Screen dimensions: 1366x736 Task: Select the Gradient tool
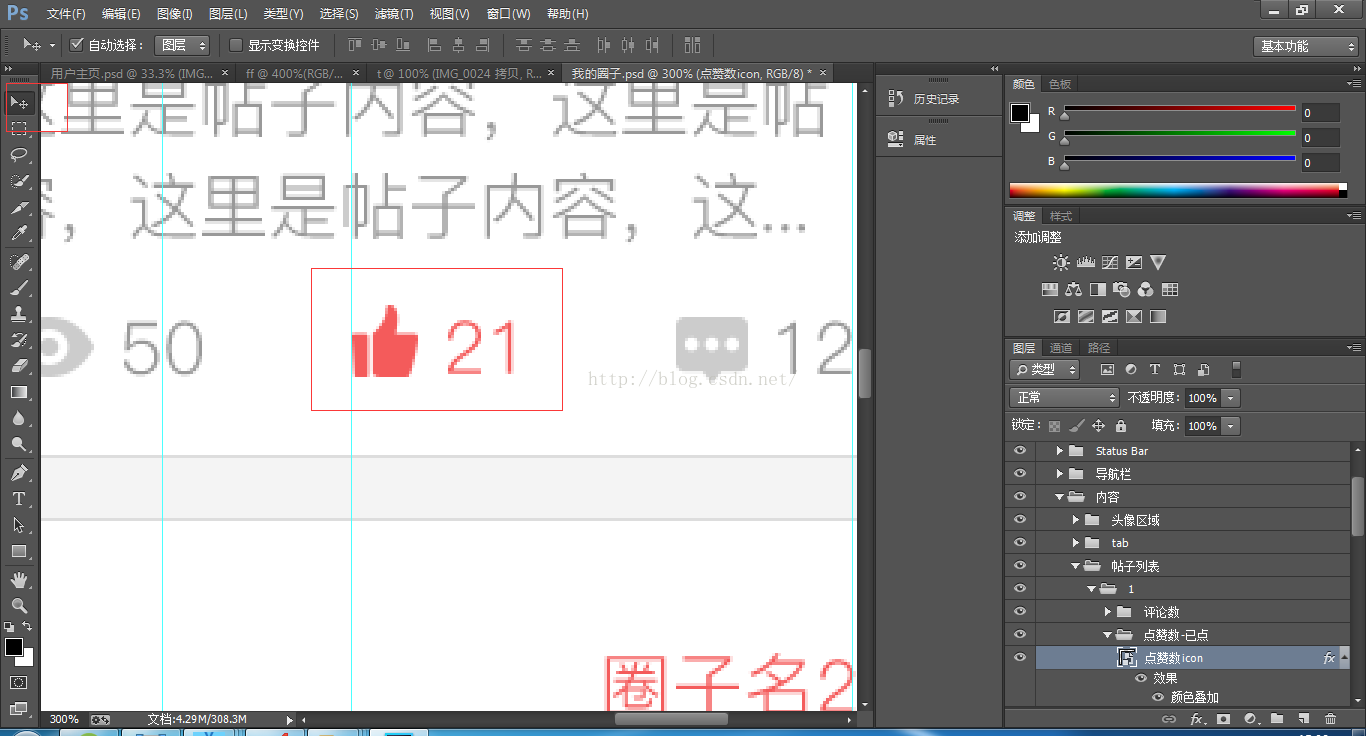pos(19,392)
